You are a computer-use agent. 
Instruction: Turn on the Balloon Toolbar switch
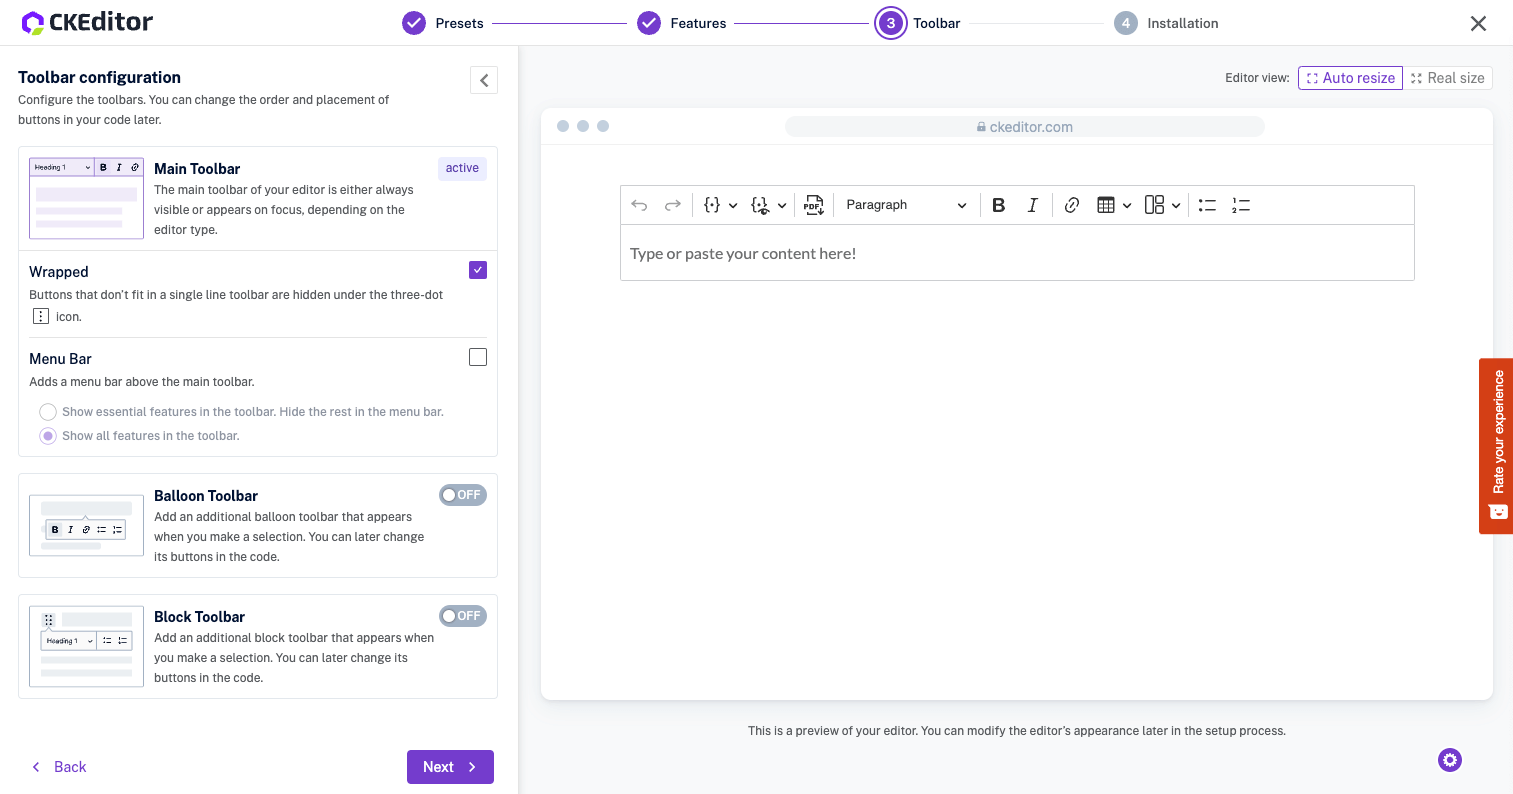462,495
